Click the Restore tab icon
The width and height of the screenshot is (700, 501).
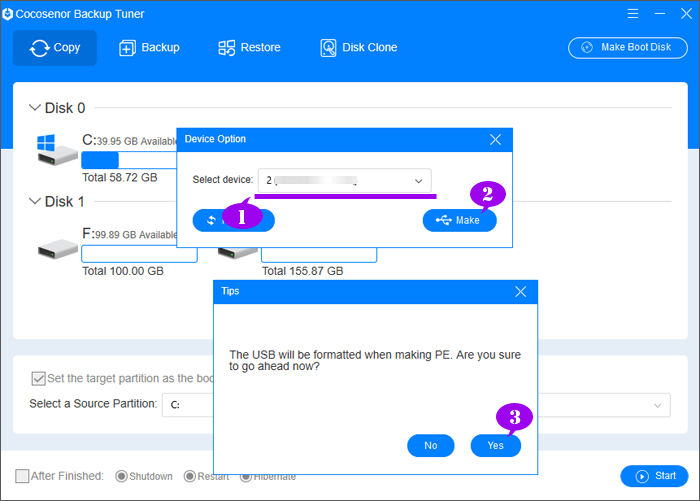(x=226, y=48)
